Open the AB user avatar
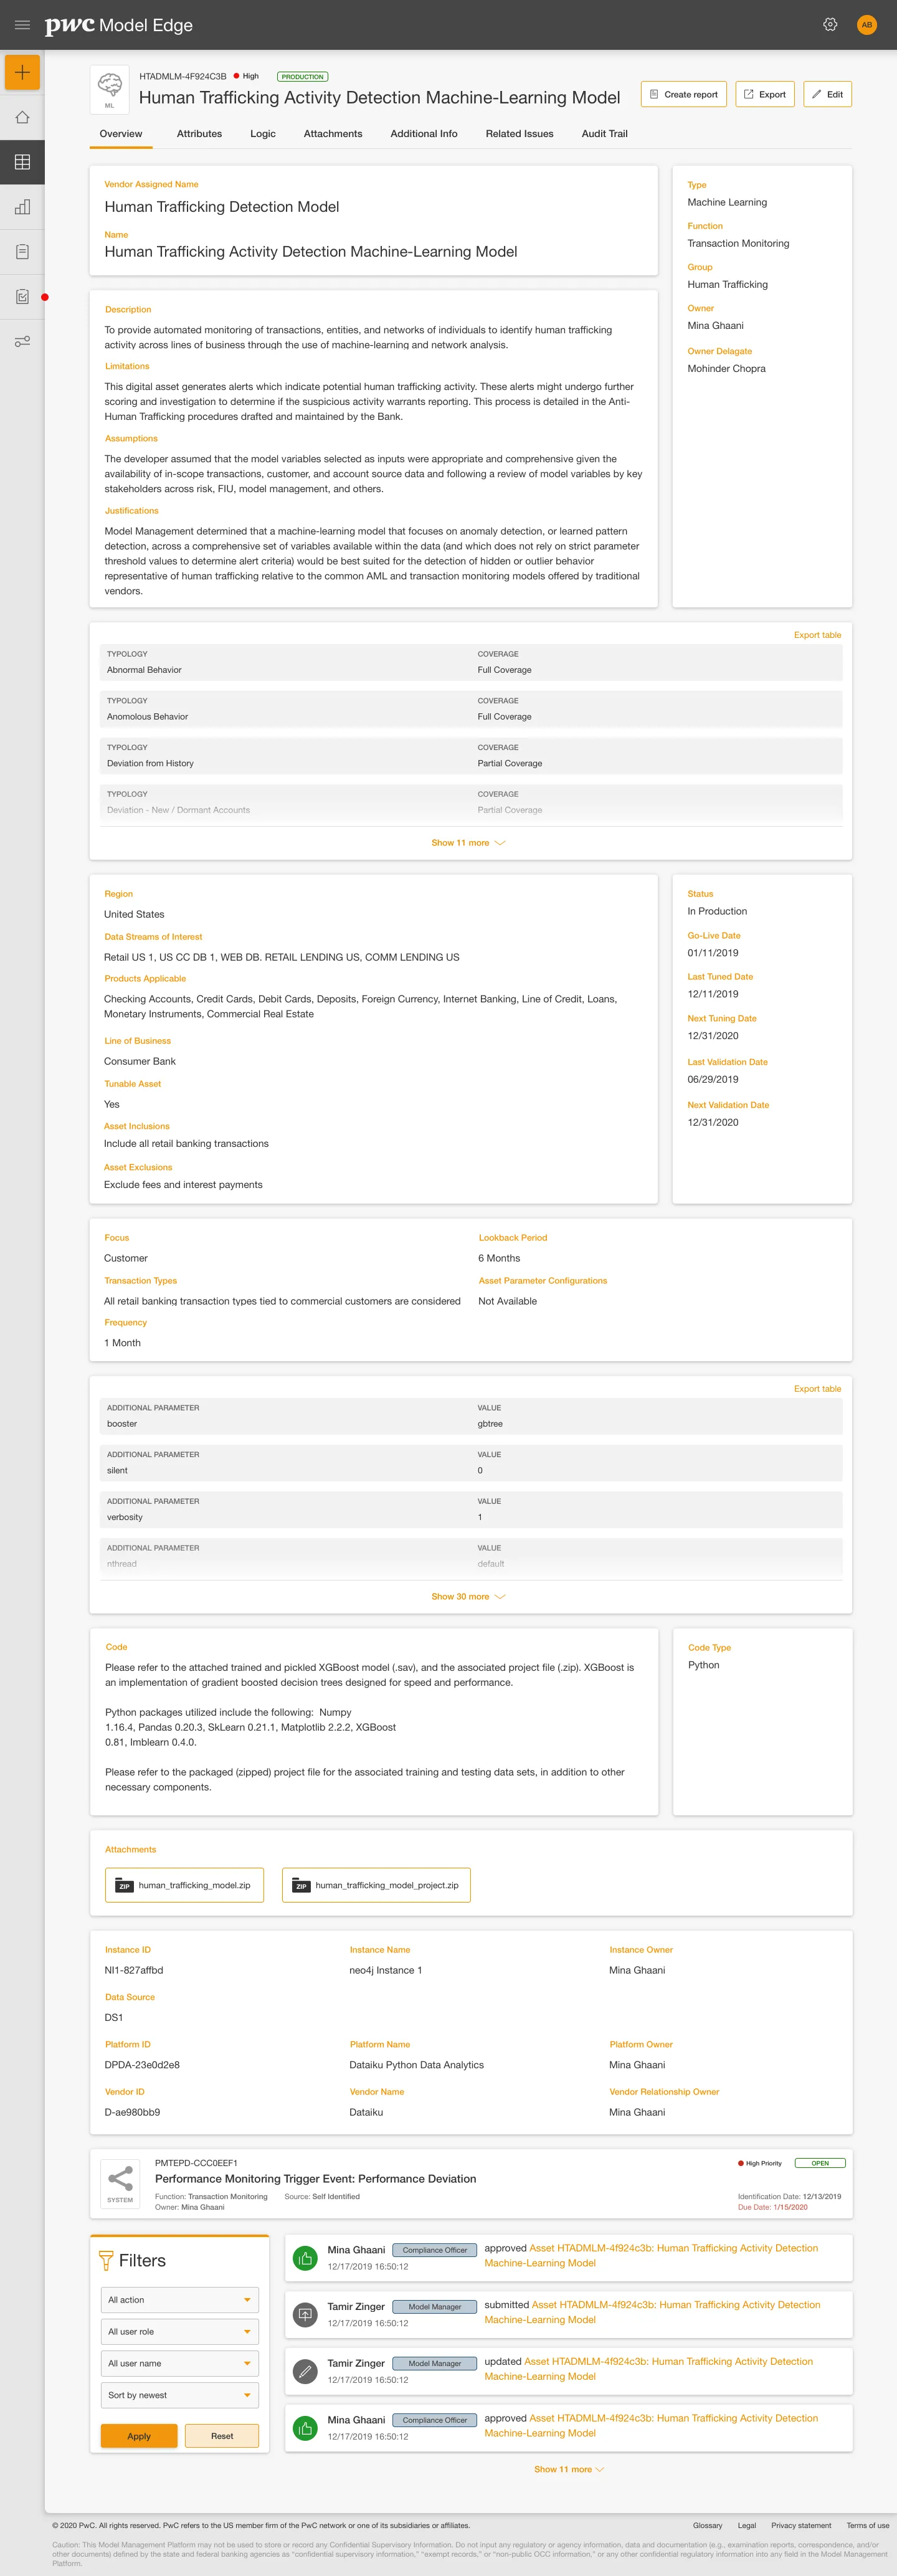Image resolution: width=897 pixels, height=2576 pixels. [x=867, y=25]
